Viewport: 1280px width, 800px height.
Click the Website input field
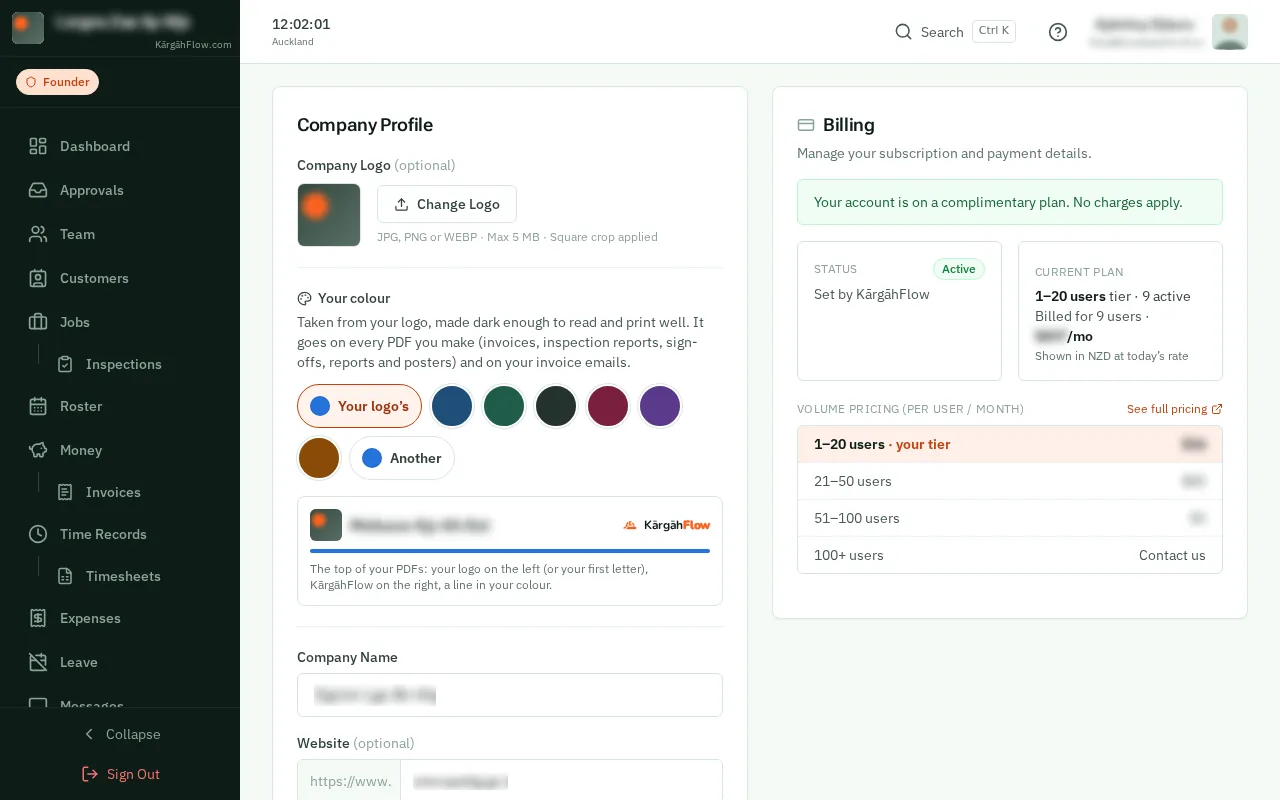click(x=561, y=781)
